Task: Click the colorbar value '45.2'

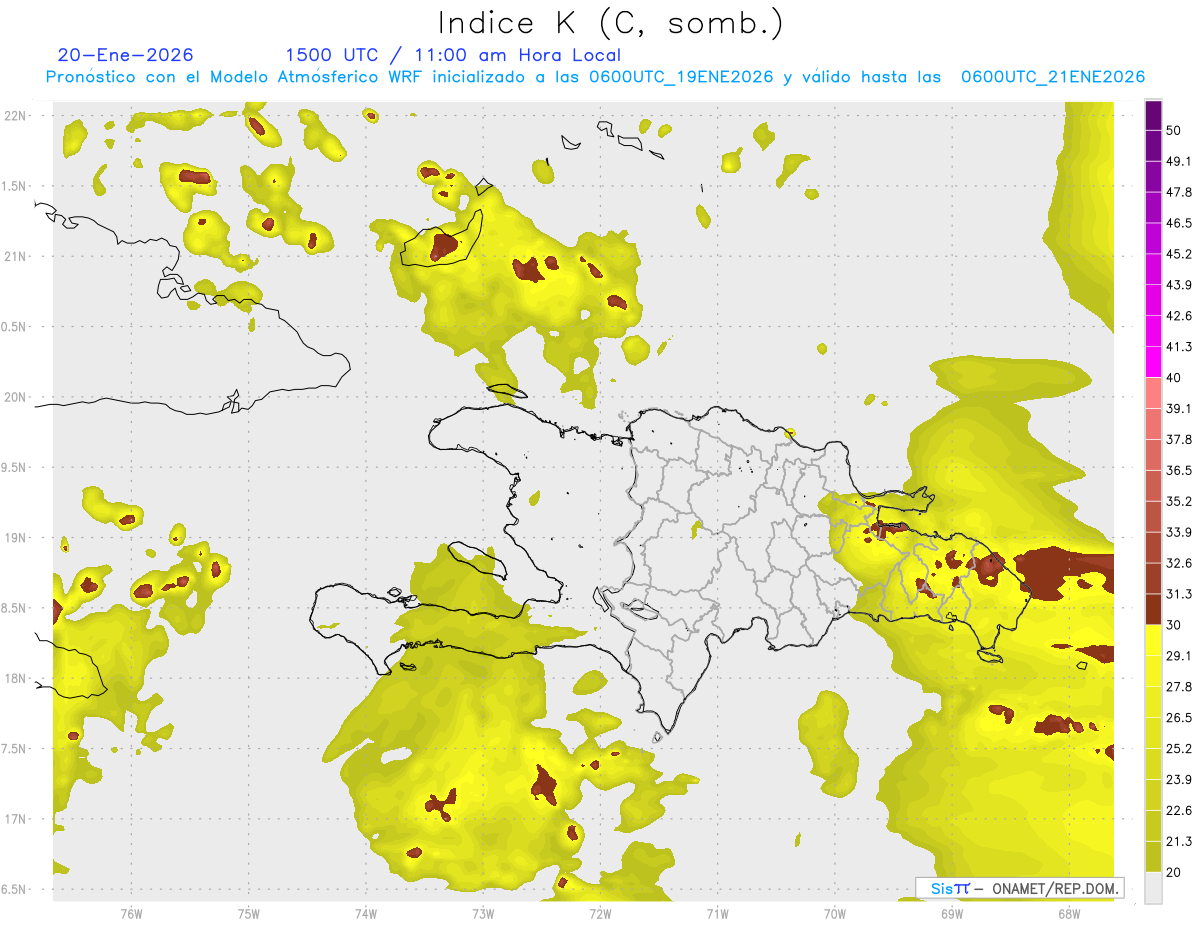Action: pyautogui.click(x=1179, y=254)
